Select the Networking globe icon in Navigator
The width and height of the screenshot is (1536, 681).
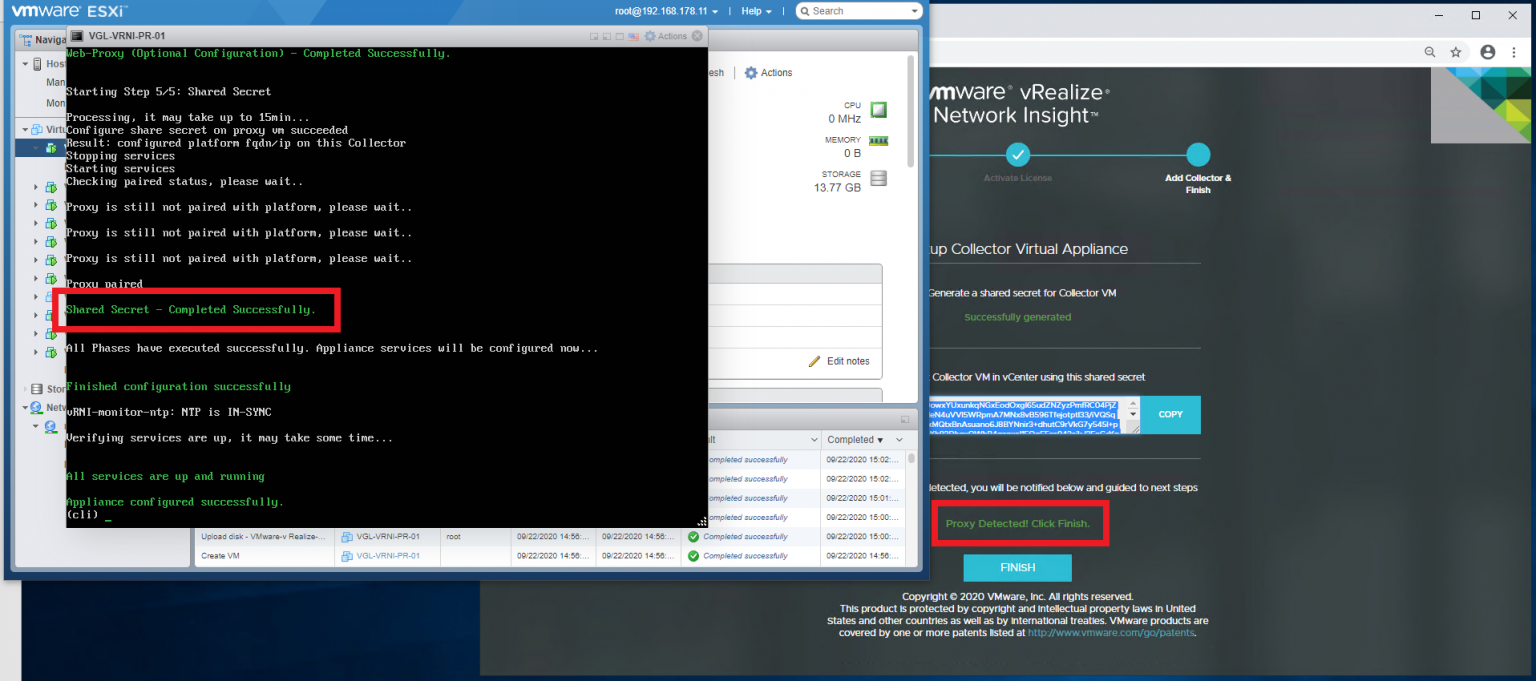37,407
